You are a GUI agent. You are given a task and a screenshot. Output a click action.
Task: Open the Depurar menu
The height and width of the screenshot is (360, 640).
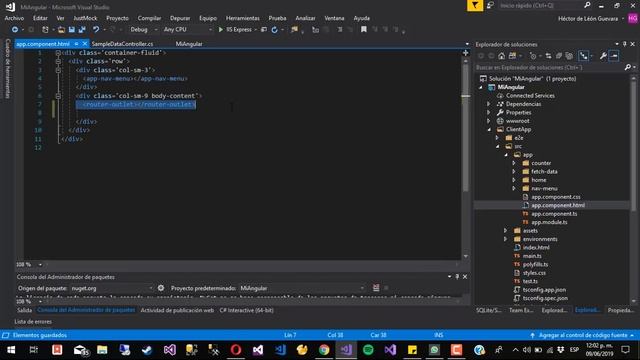click(180, 18)
